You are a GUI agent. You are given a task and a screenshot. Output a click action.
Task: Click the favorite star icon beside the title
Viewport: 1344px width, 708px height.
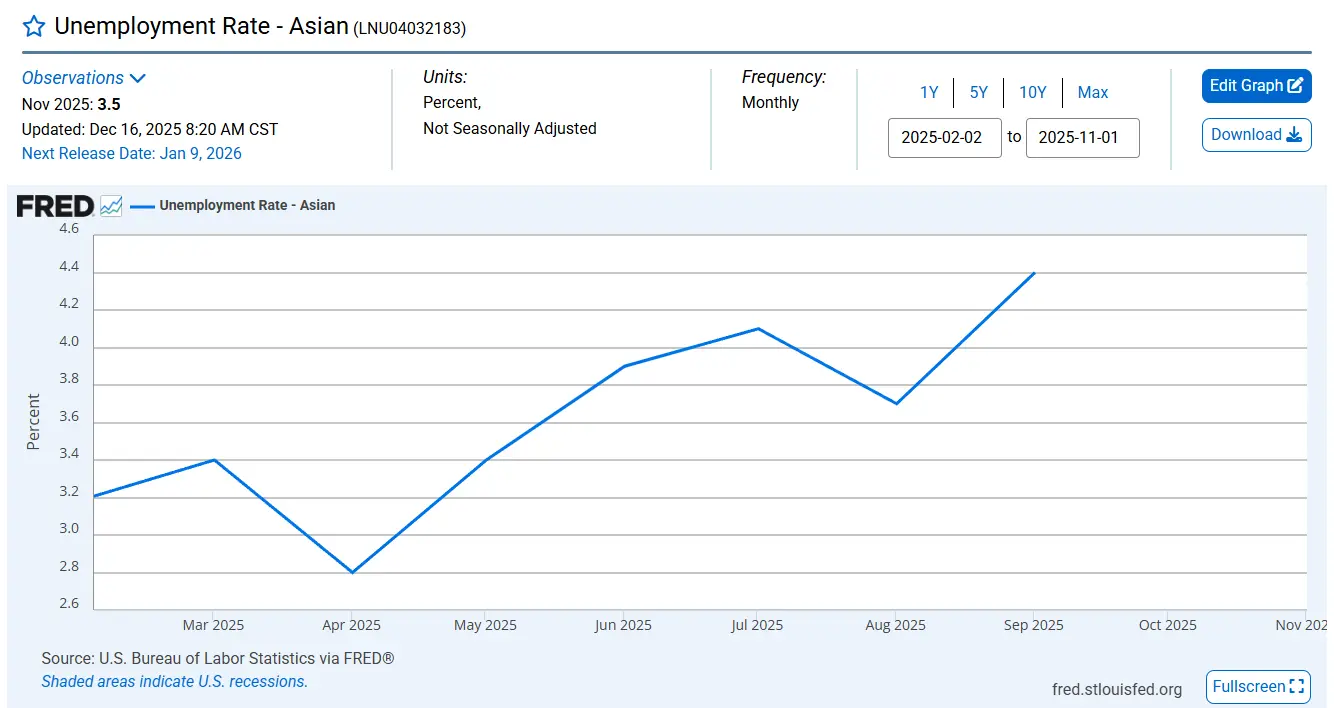34,27
